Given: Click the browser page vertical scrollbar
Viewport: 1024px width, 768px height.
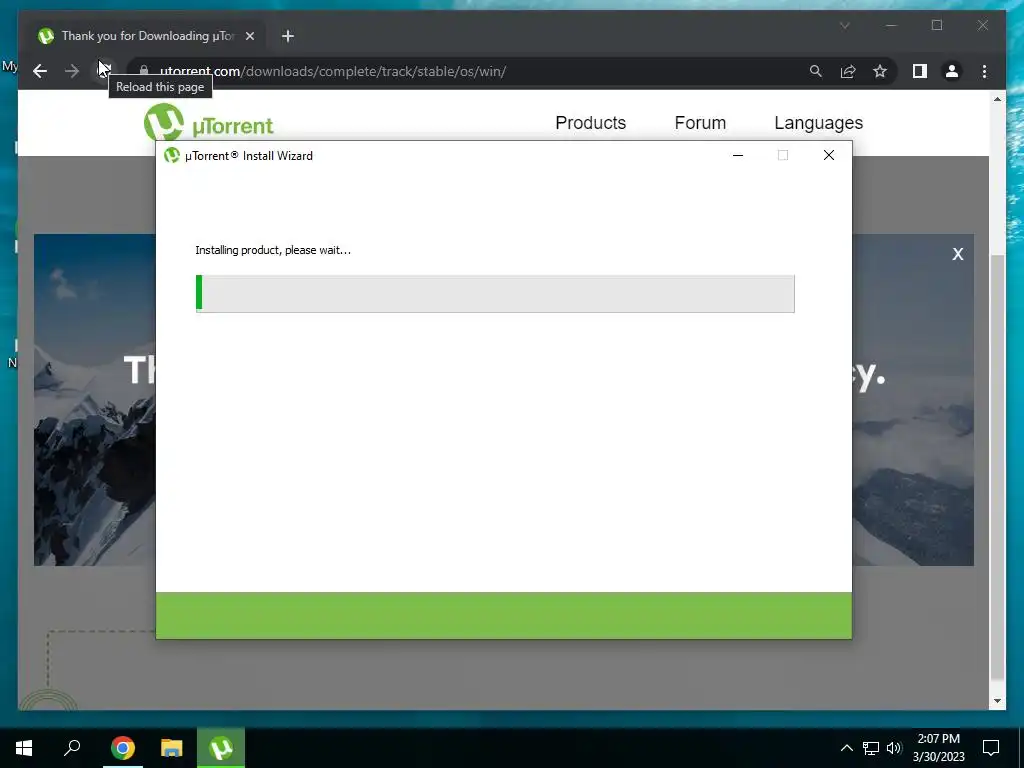Looking at the screenshot, I should pos(997,467).
